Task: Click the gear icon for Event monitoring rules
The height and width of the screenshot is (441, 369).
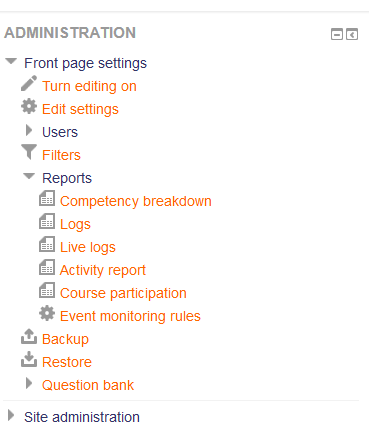Action: click(x=47, y=313)
